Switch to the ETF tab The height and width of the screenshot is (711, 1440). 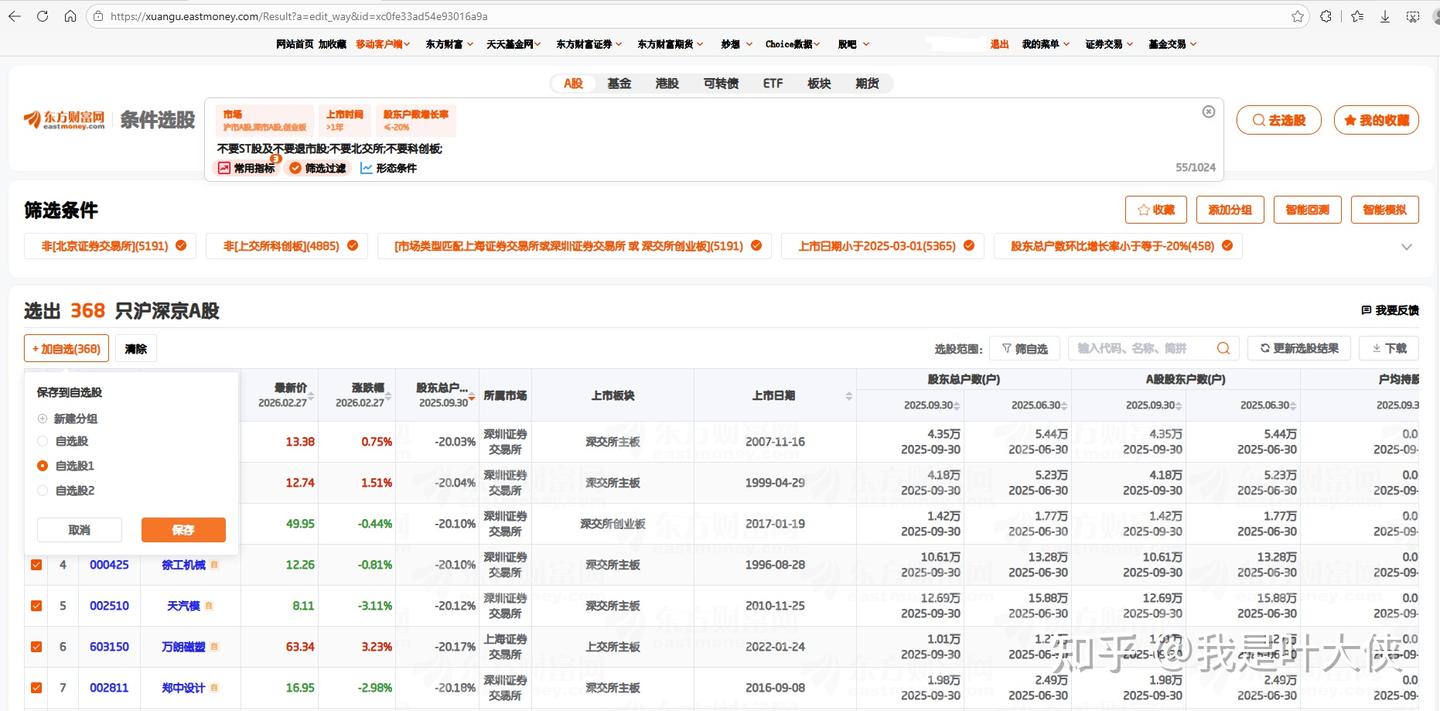pyautogui.click(x=773, y=83)
